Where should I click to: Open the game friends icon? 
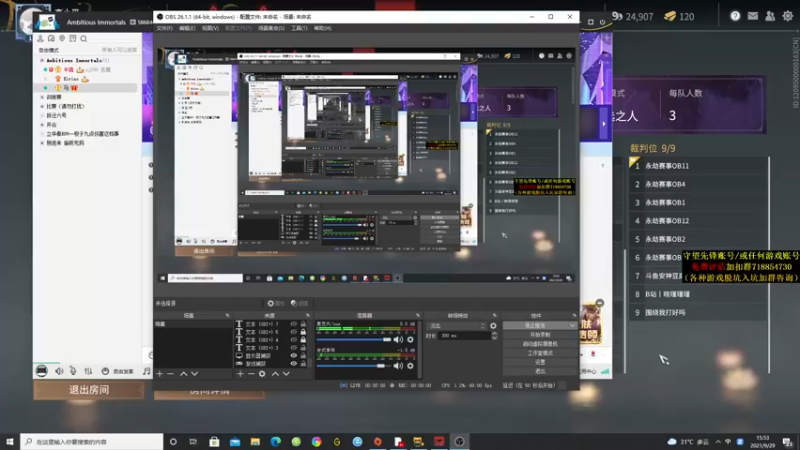click(x=770, y=16)
